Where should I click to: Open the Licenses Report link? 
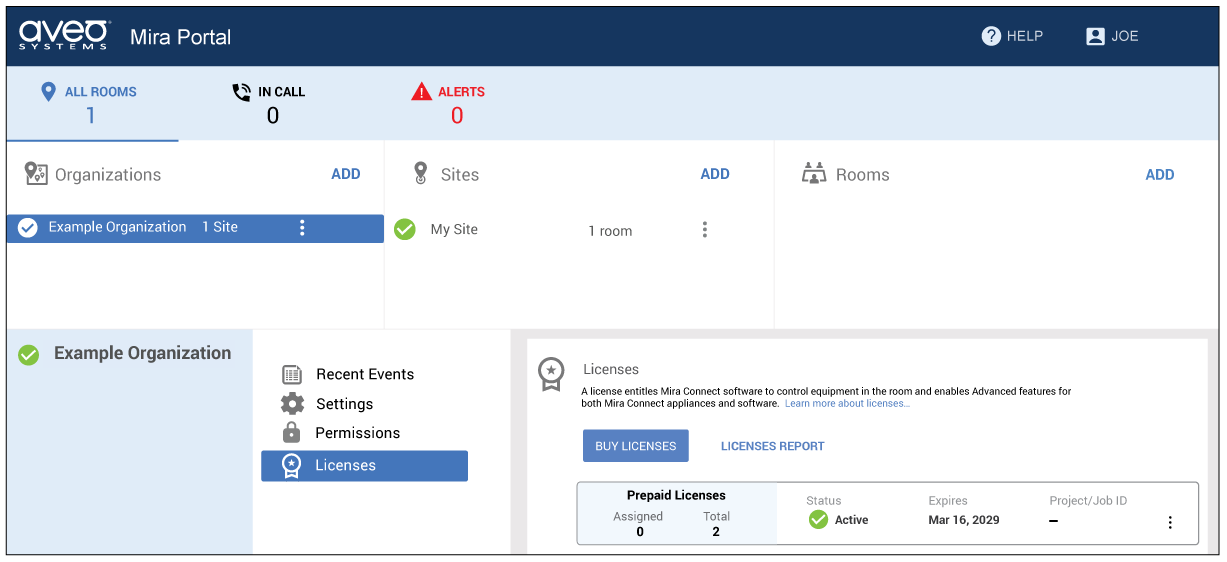click(772, 446)
